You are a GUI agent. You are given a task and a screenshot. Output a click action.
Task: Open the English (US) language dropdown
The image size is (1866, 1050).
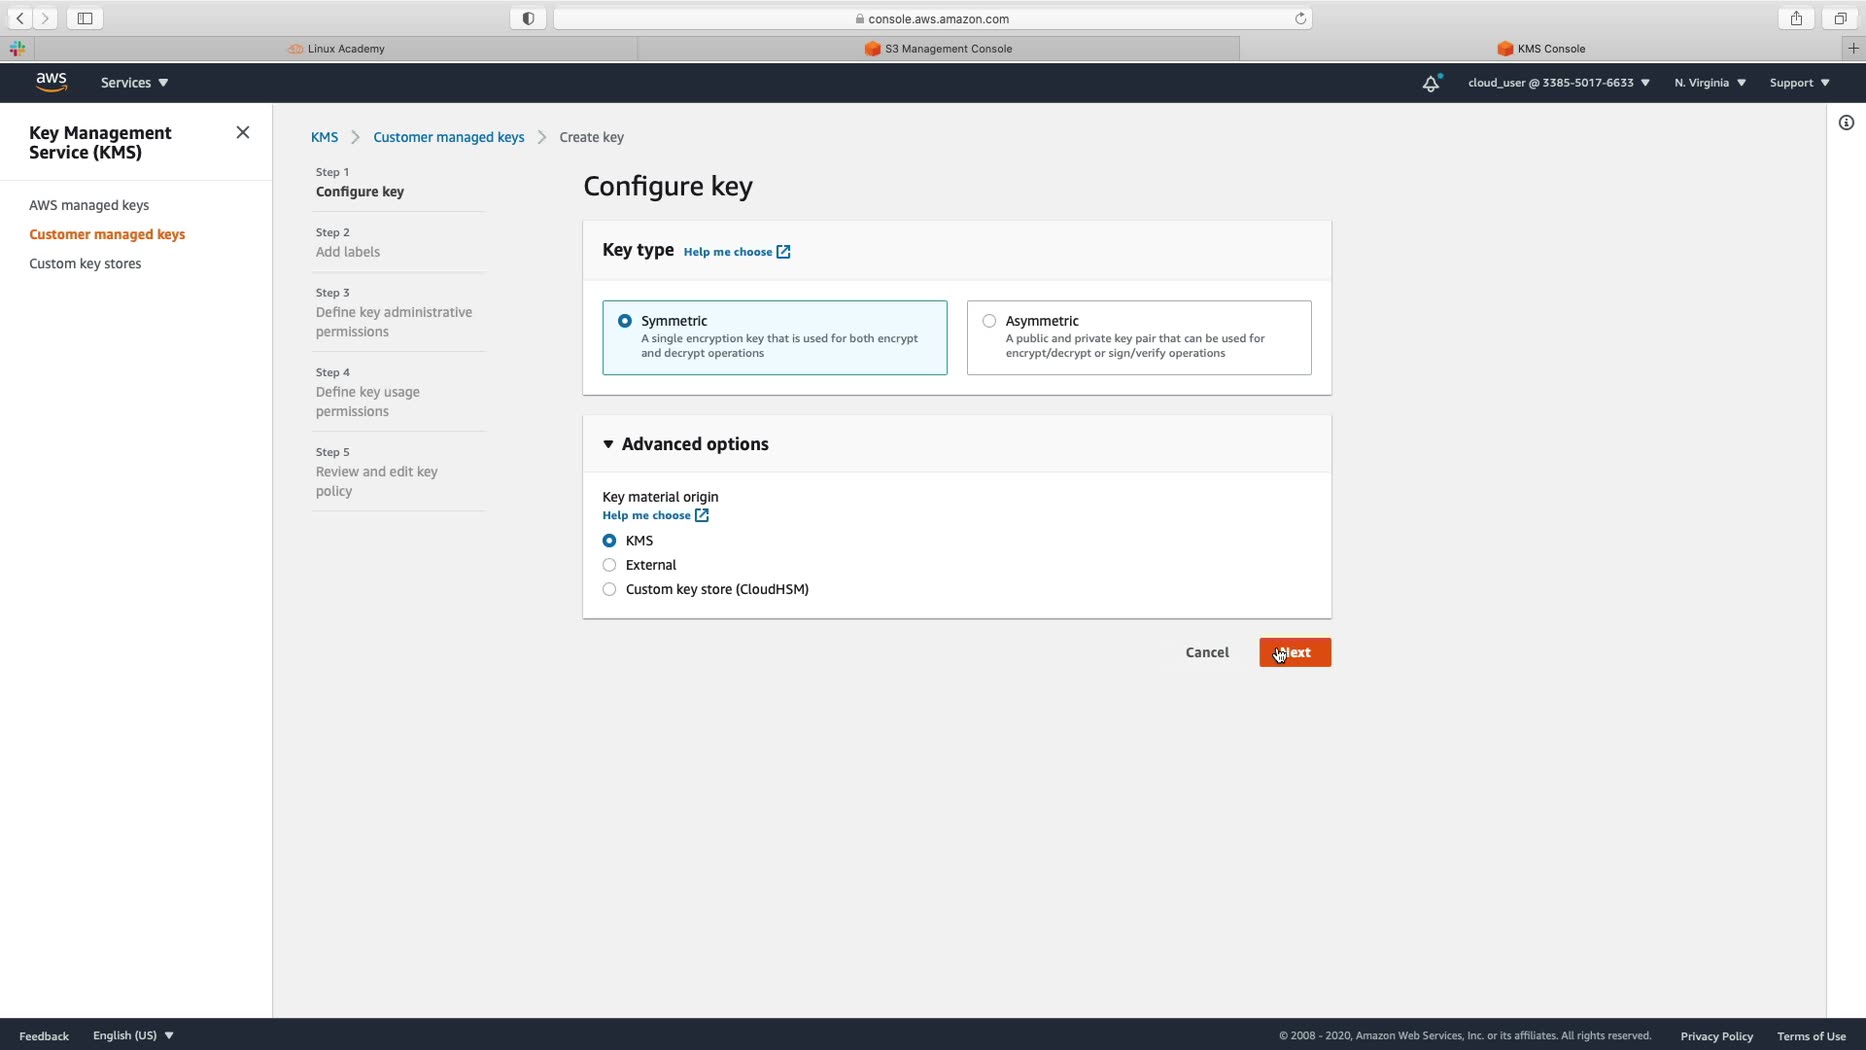coord(133,1035)
